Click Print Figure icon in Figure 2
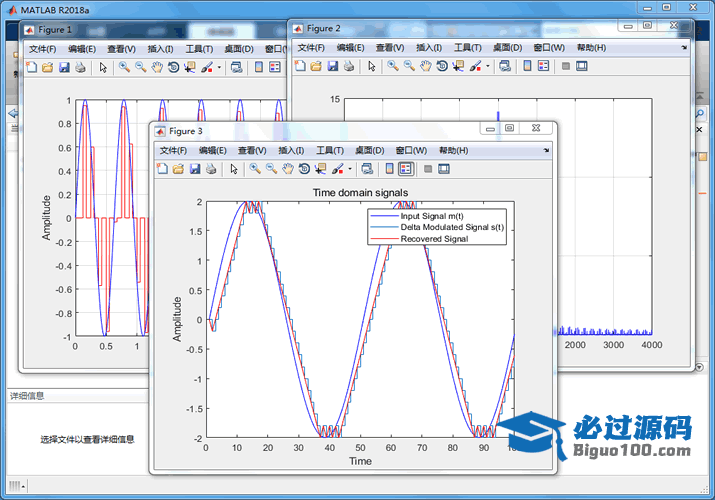This screenshot has width=715, height=500. (x=347, y=66)
